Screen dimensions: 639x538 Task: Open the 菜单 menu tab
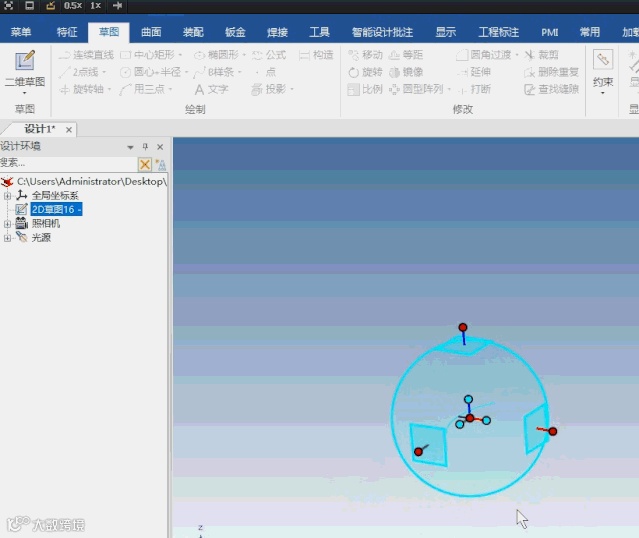click(x=20, y=32)
